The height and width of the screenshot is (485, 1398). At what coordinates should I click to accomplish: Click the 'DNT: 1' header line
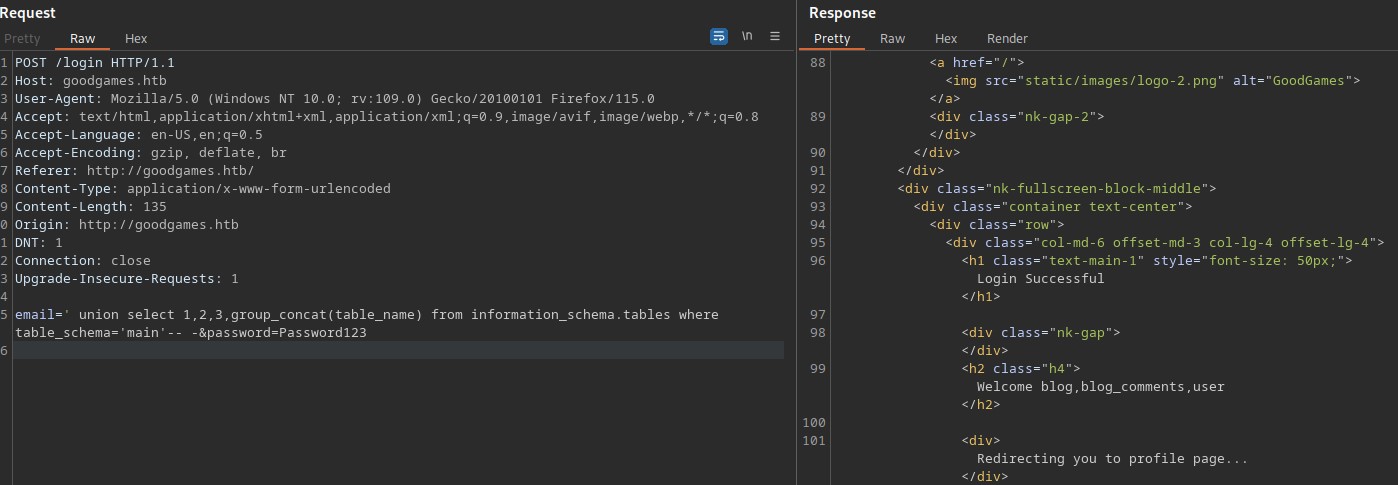[39, 242]
